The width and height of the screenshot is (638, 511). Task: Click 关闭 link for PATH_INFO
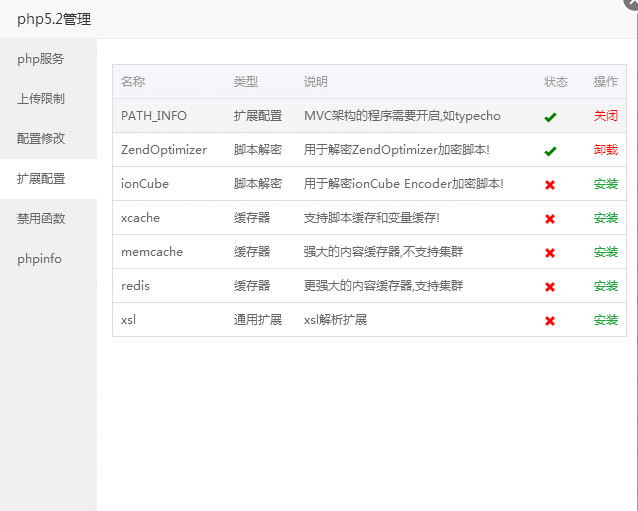click(605, 116)
